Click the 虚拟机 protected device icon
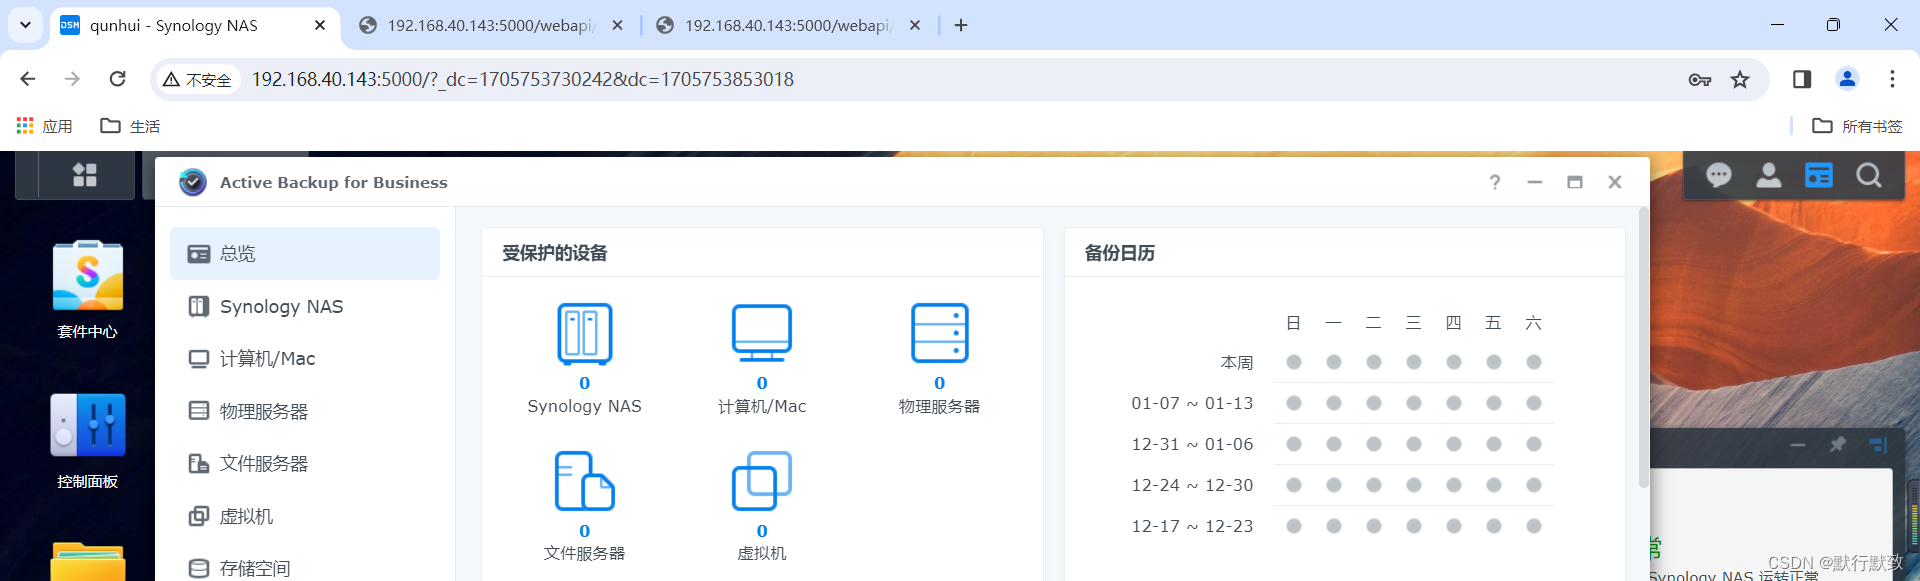Screen dimensions: 1920x581 point(762,482)
